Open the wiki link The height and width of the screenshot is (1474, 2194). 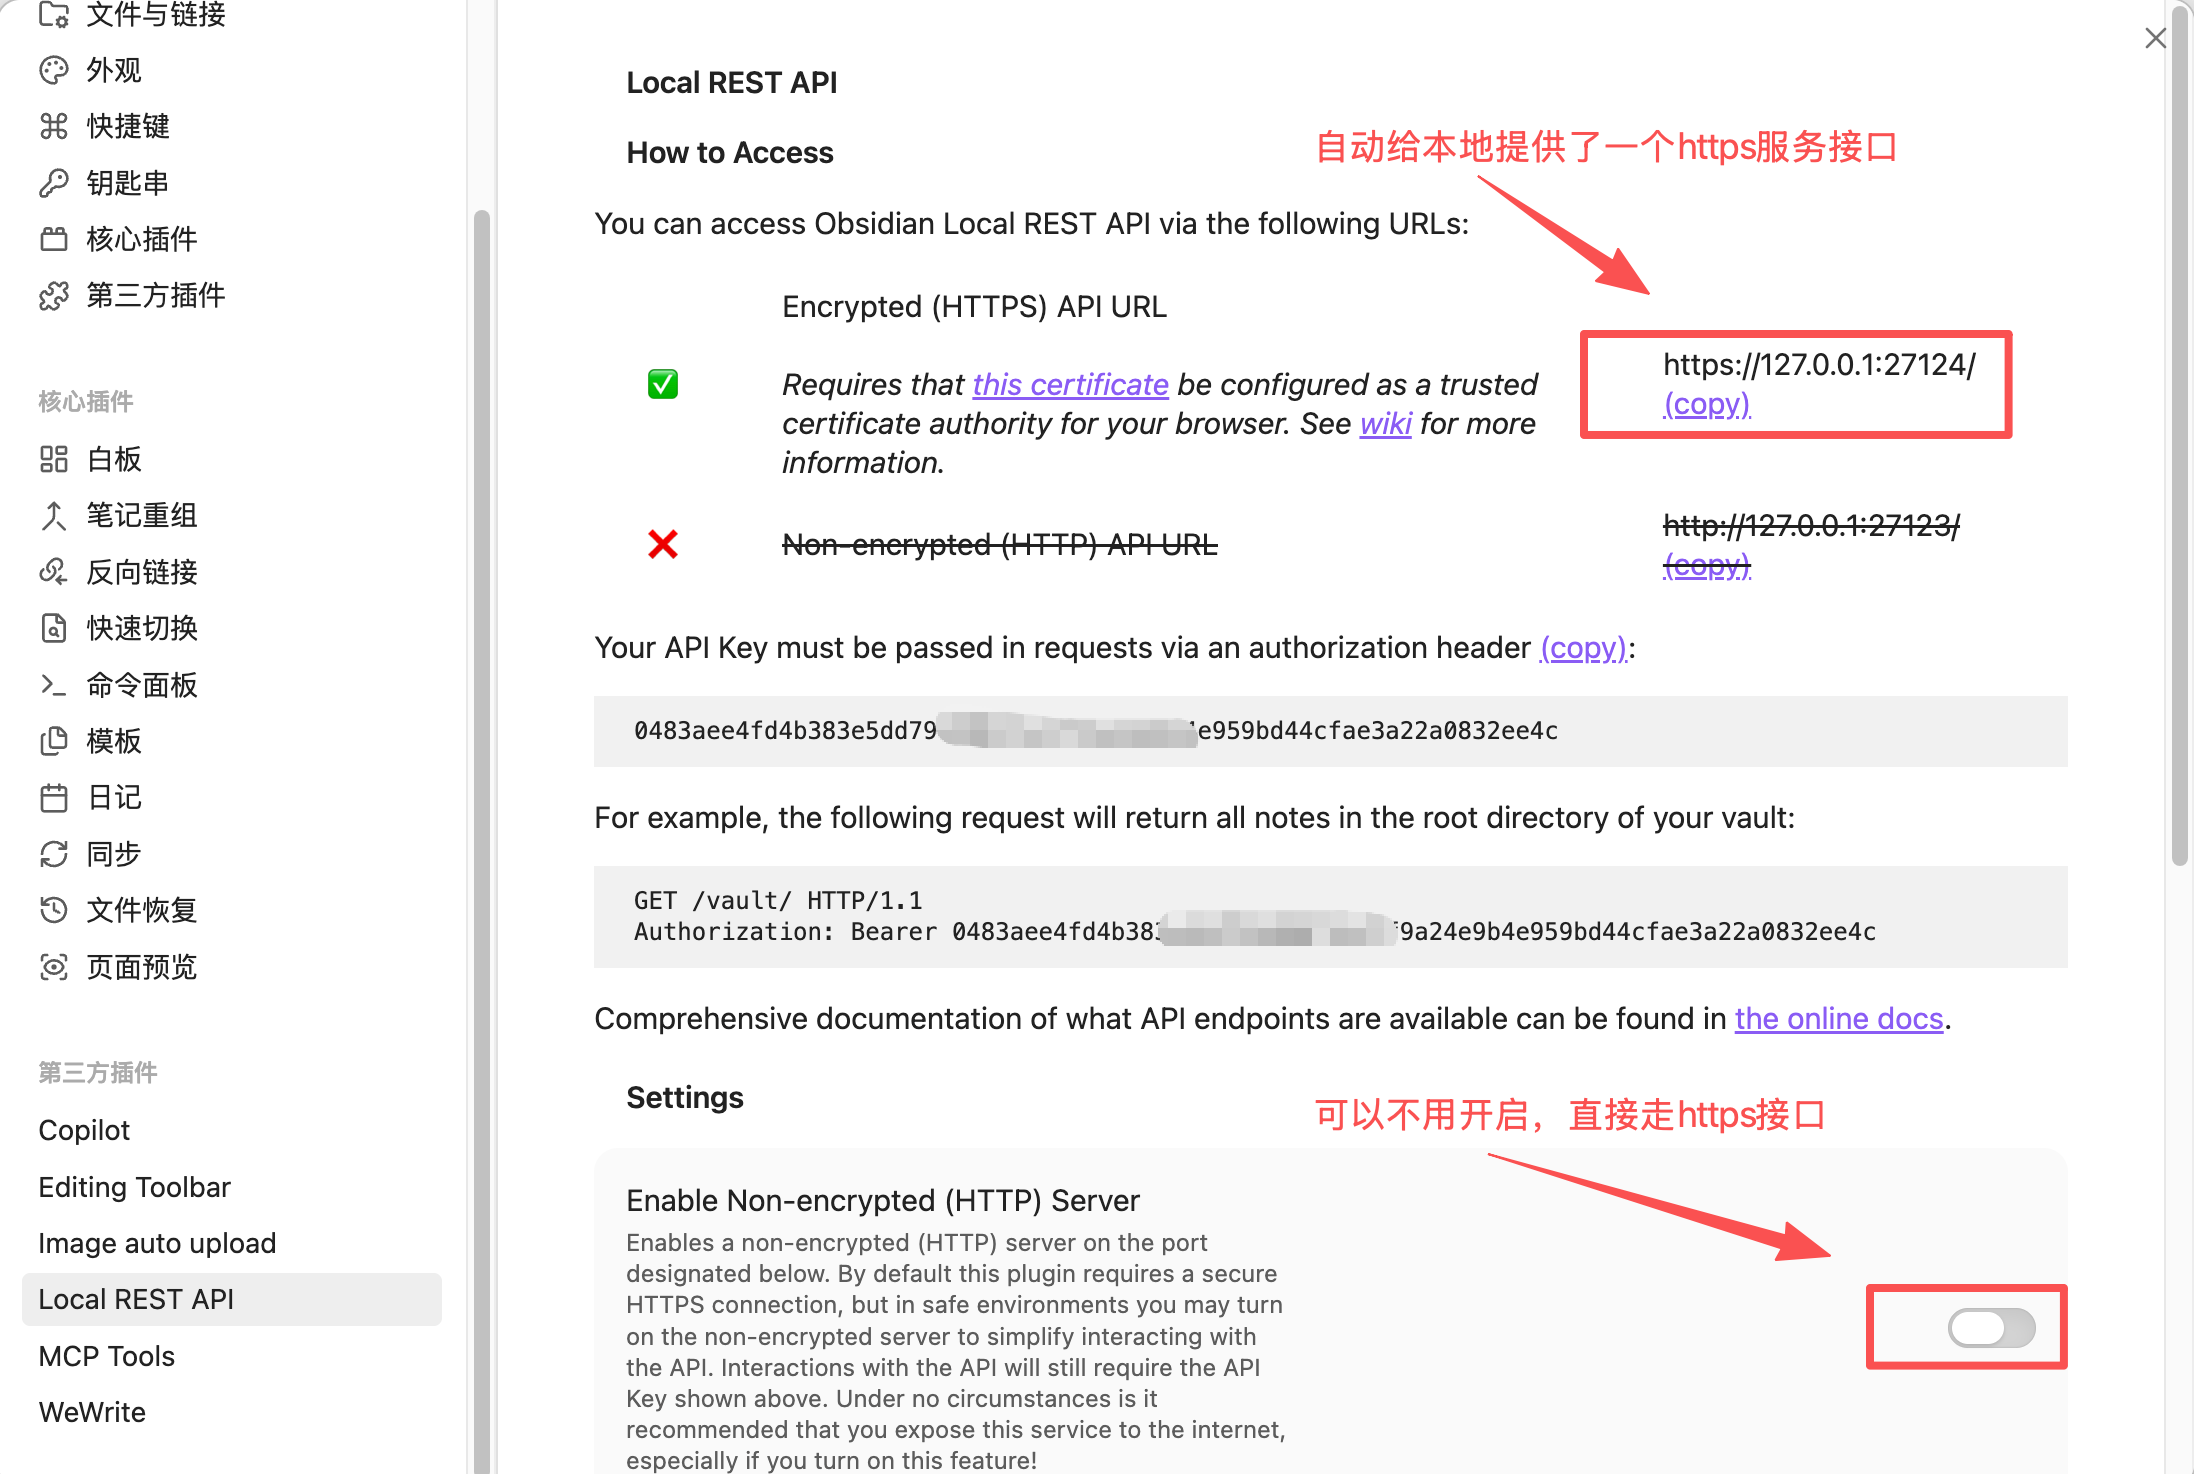pos(1385,424)
